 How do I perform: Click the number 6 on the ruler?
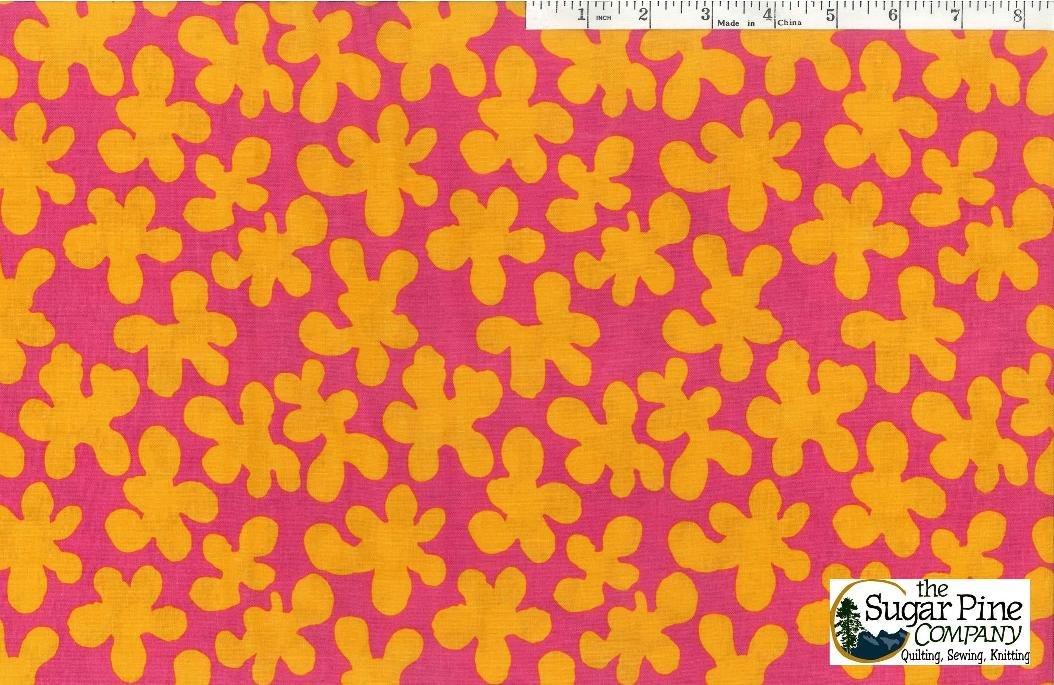pos(892,16)
